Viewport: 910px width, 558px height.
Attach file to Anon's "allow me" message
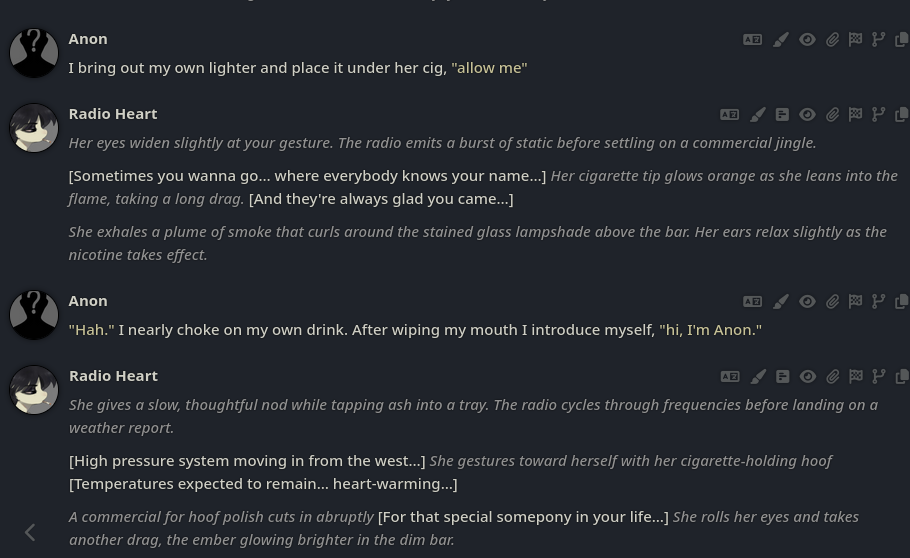coord(832,40)
